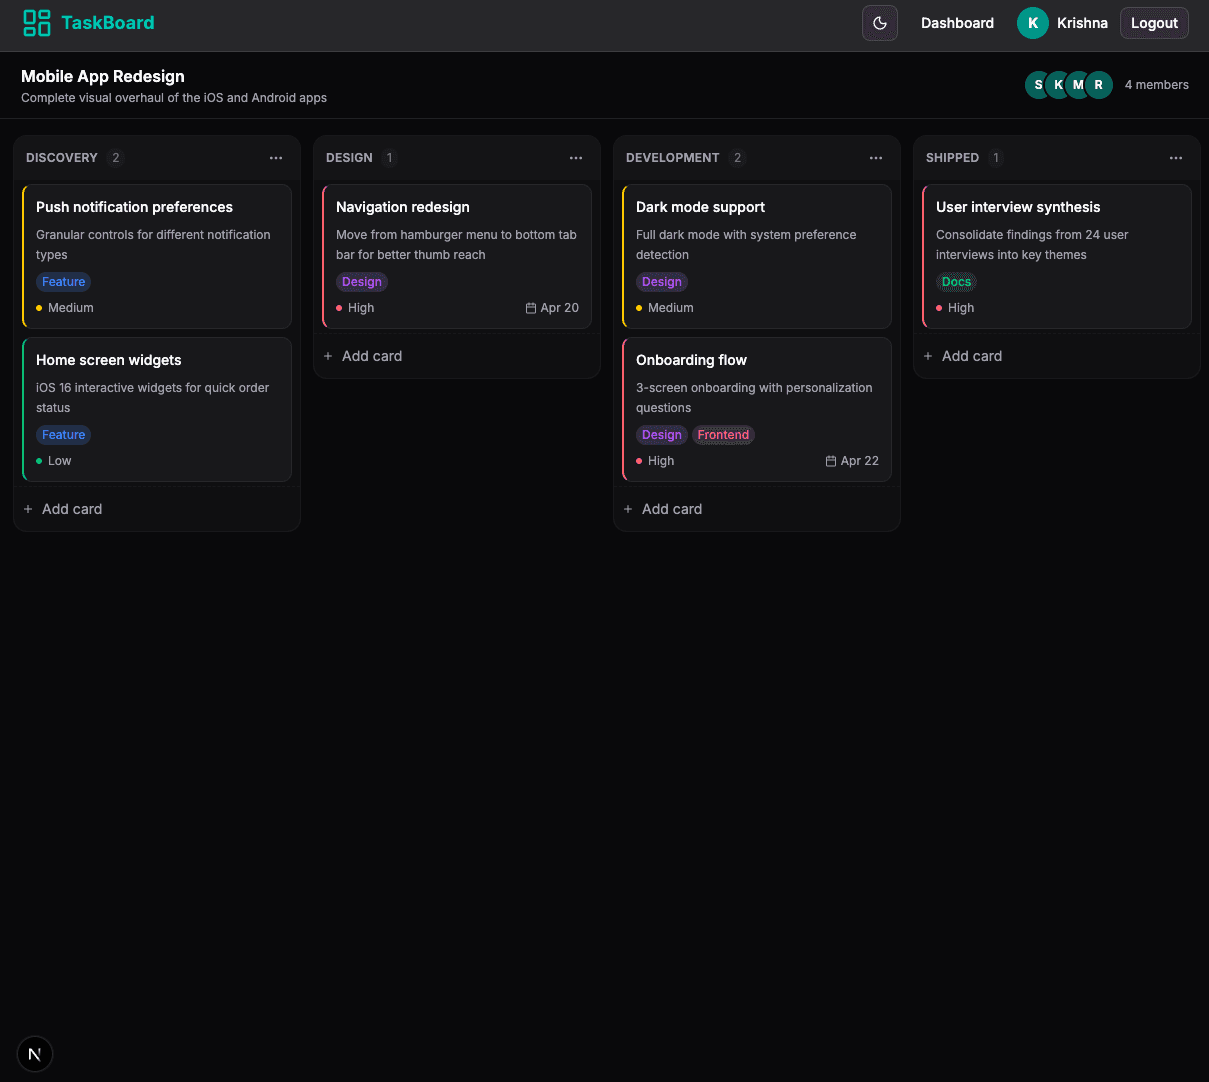The width and height of the screenshot is (1209, 1082).
Task: Expand the Development column options menu
Action: click(x=876, y=158)
